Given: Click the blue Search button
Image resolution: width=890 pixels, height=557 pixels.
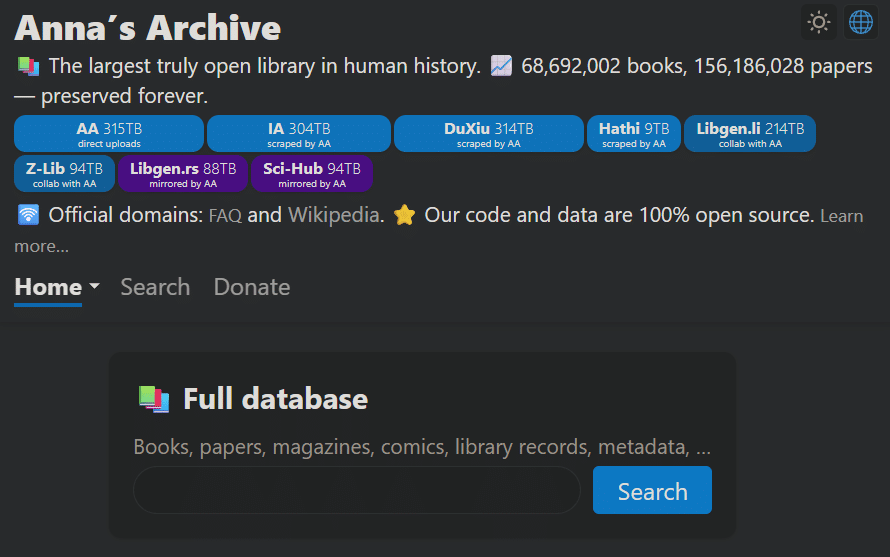Looking at the screenshot, I should [652, 490].
